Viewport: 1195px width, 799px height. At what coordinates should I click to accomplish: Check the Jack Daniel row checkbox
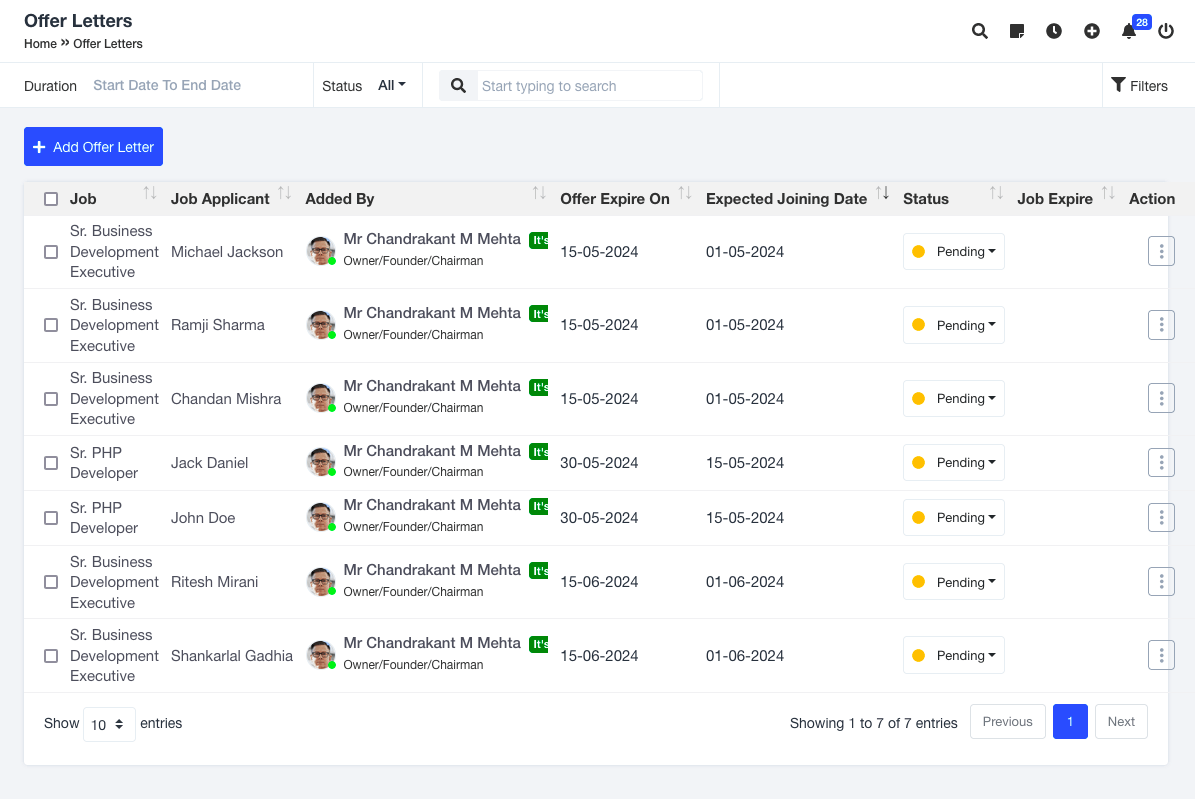(51, 463)
